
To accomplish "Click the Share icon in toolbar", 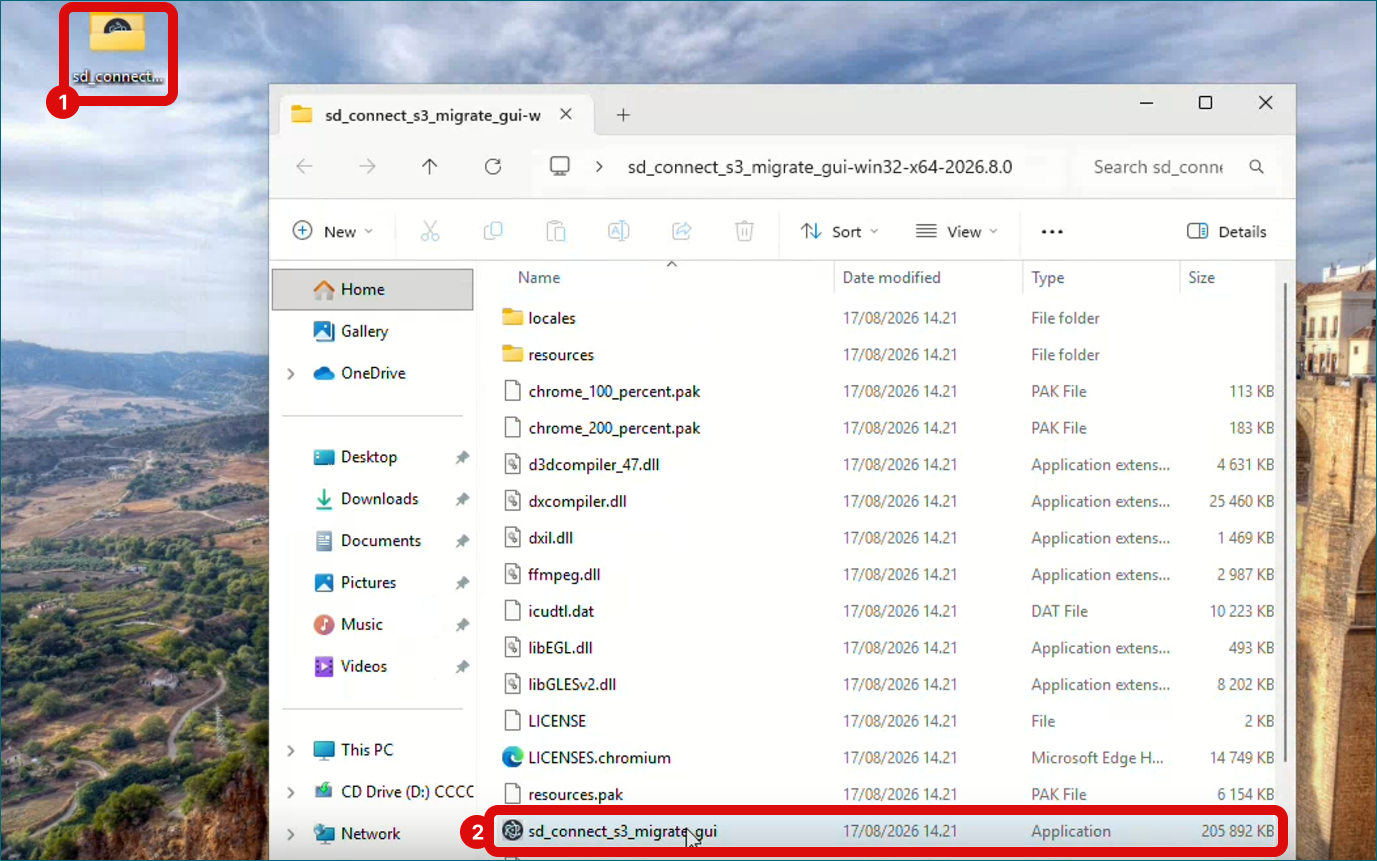I will [x=682, y=231].
